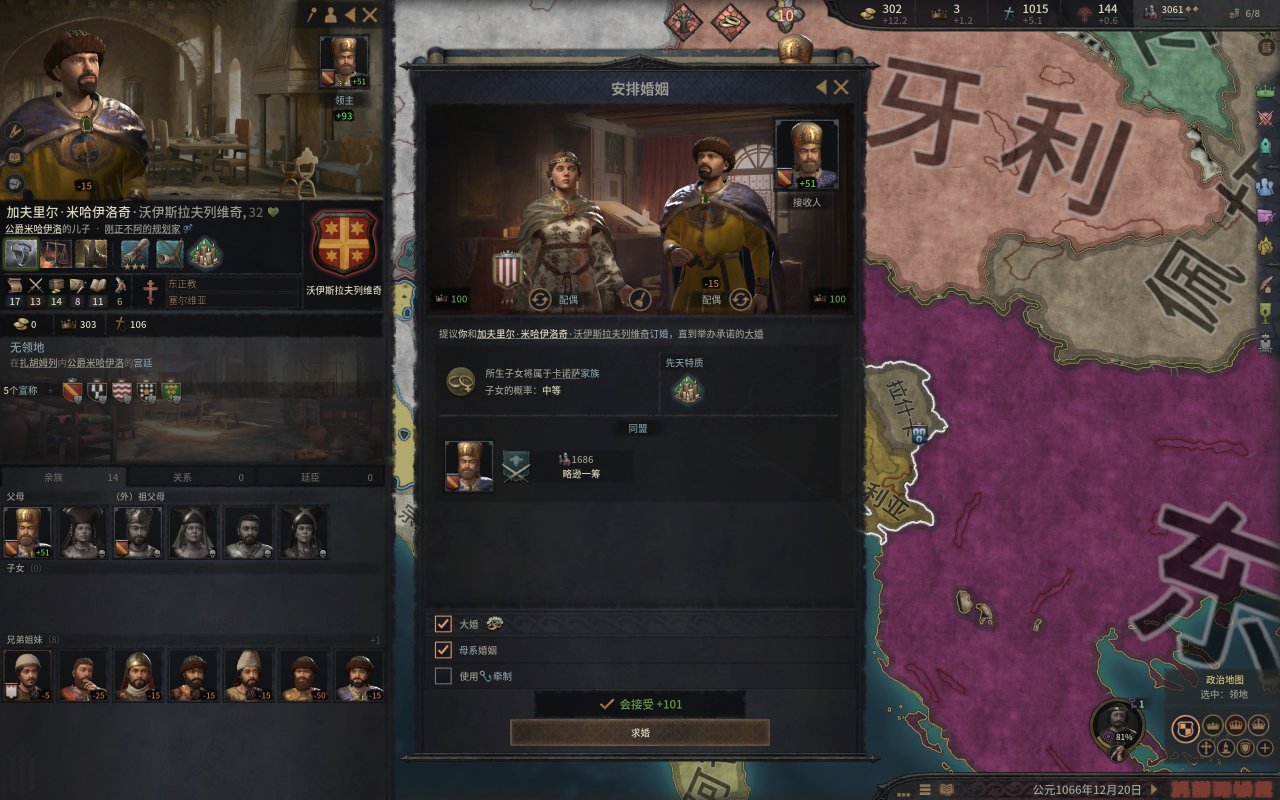Collapse marriage window with the left arrow
1280x800 pixels.
(822, 88)
